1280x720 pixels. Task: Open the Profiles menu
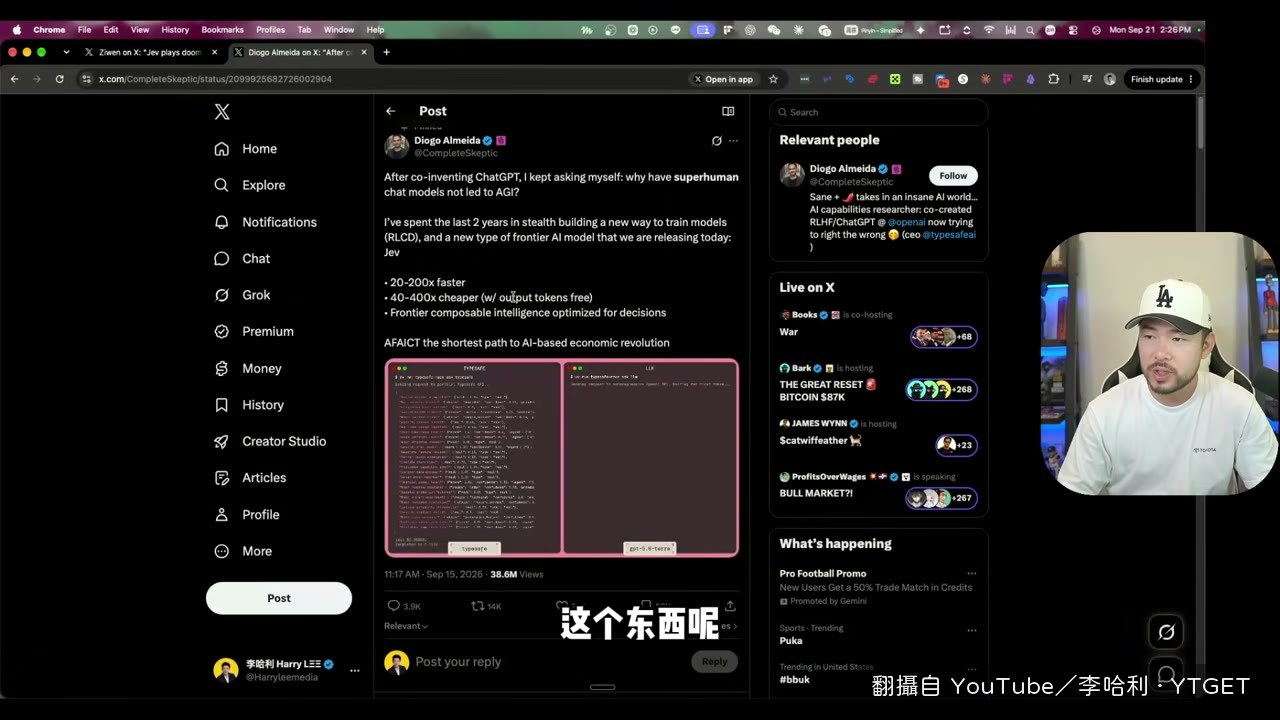coord(270,30)
